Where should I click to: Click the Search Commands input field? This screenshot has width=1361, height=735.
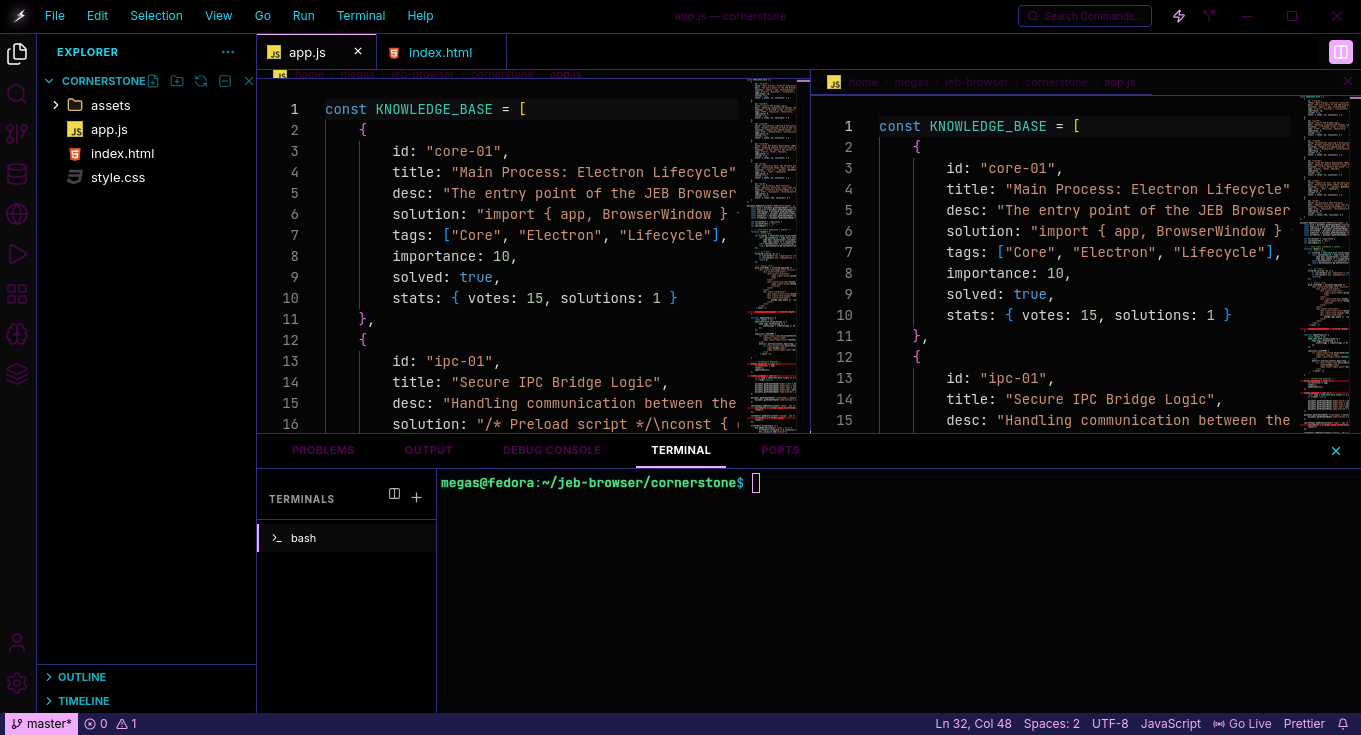pos(1085,16)
